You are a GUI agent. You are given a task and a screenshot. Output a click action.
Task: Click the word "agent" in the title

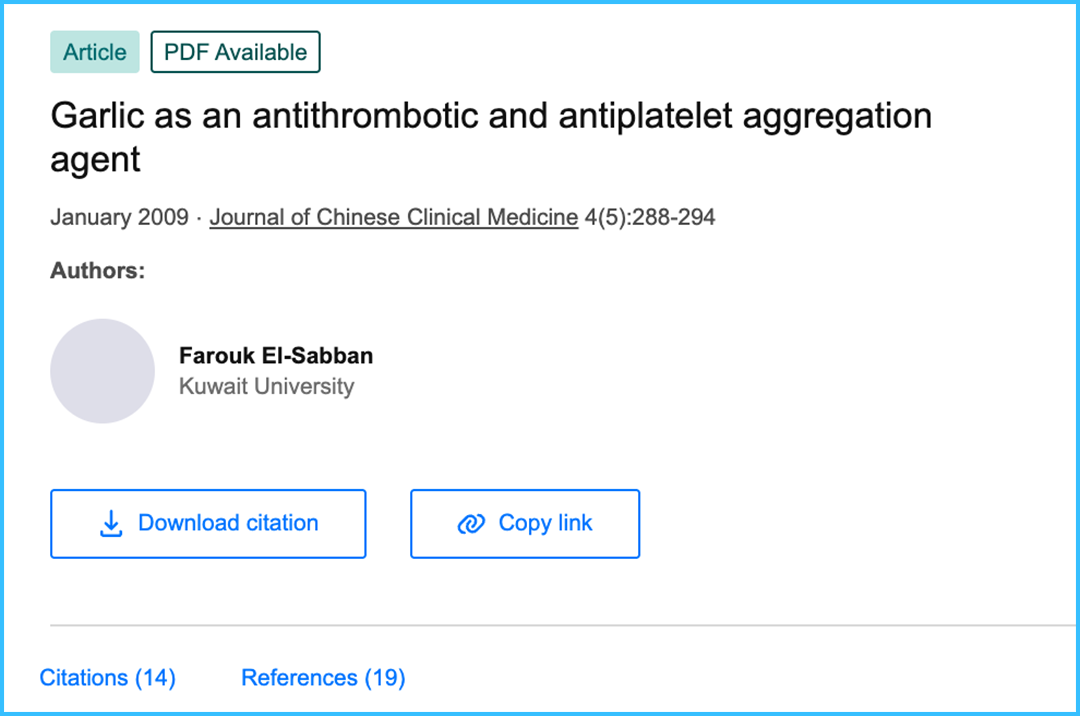(x=95, y=160)
